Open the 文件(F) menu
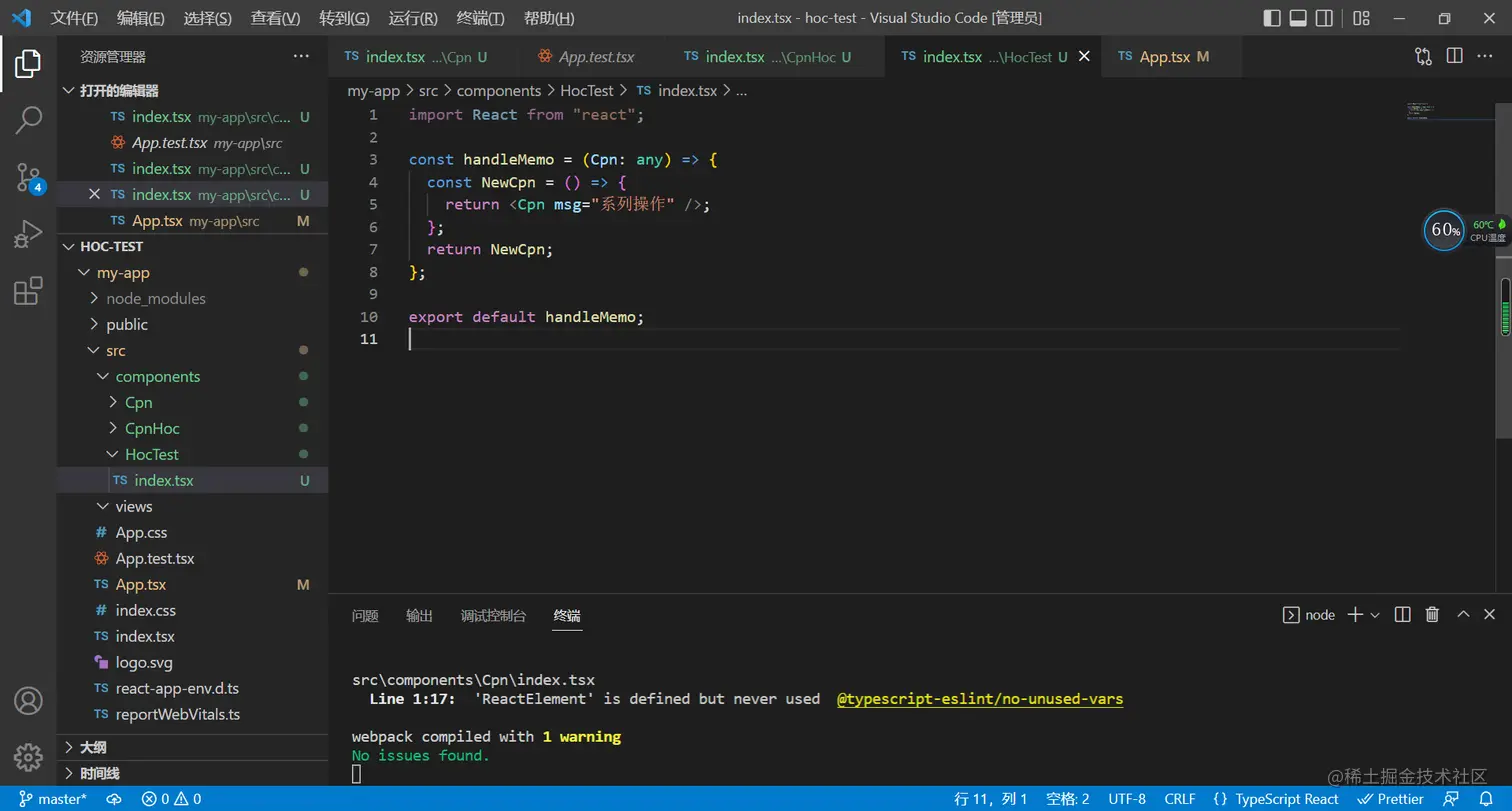This screenshot has height=811, width=1512. click(x=75, y=18)
